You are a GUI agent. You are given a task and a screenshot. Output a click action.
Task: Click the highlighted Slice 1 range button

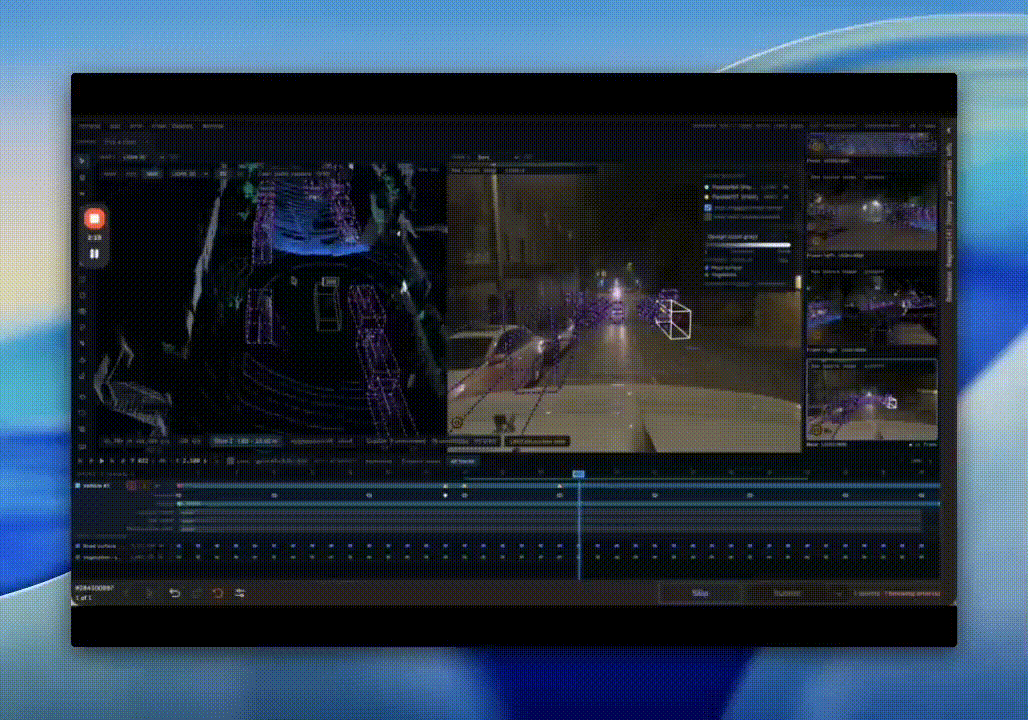tap(247, 441)
